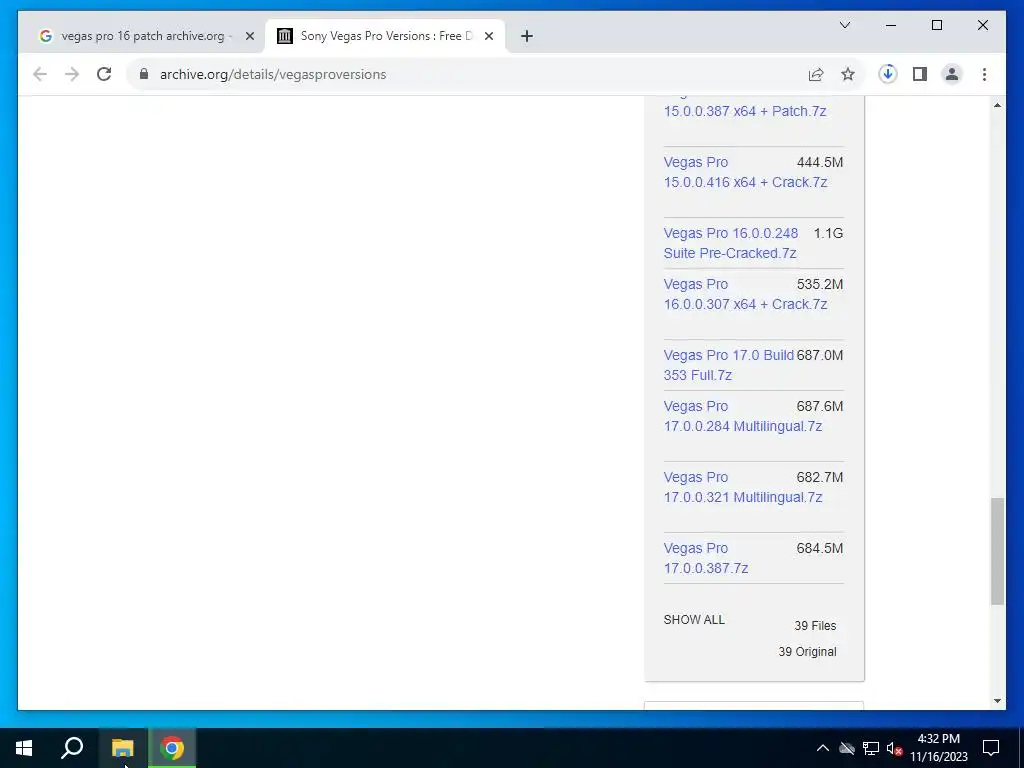Click the forward navigation arrow

72,74
